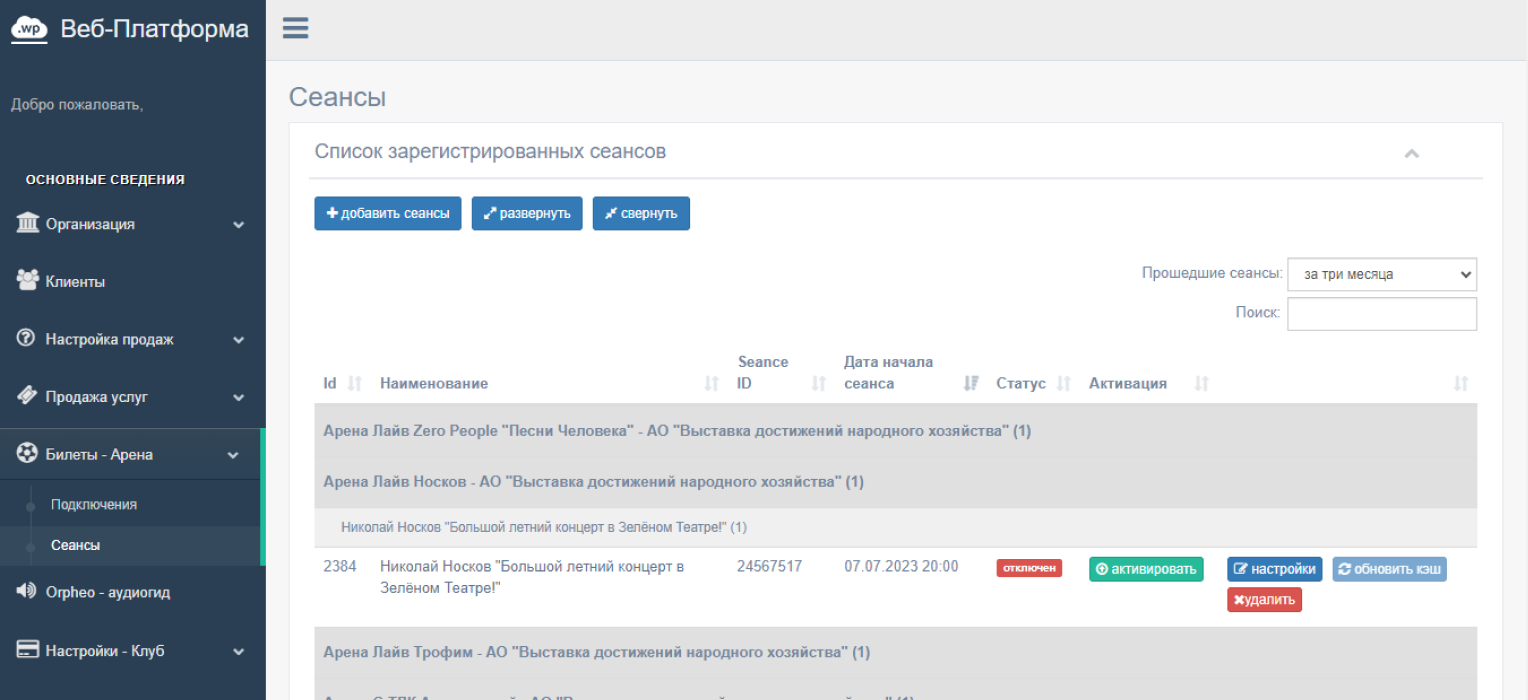The width and height of the screenshot is (1528, 700).
Task: Click the Orpheo аудиогид speaker icon
Action: click(x=27, y=591)
